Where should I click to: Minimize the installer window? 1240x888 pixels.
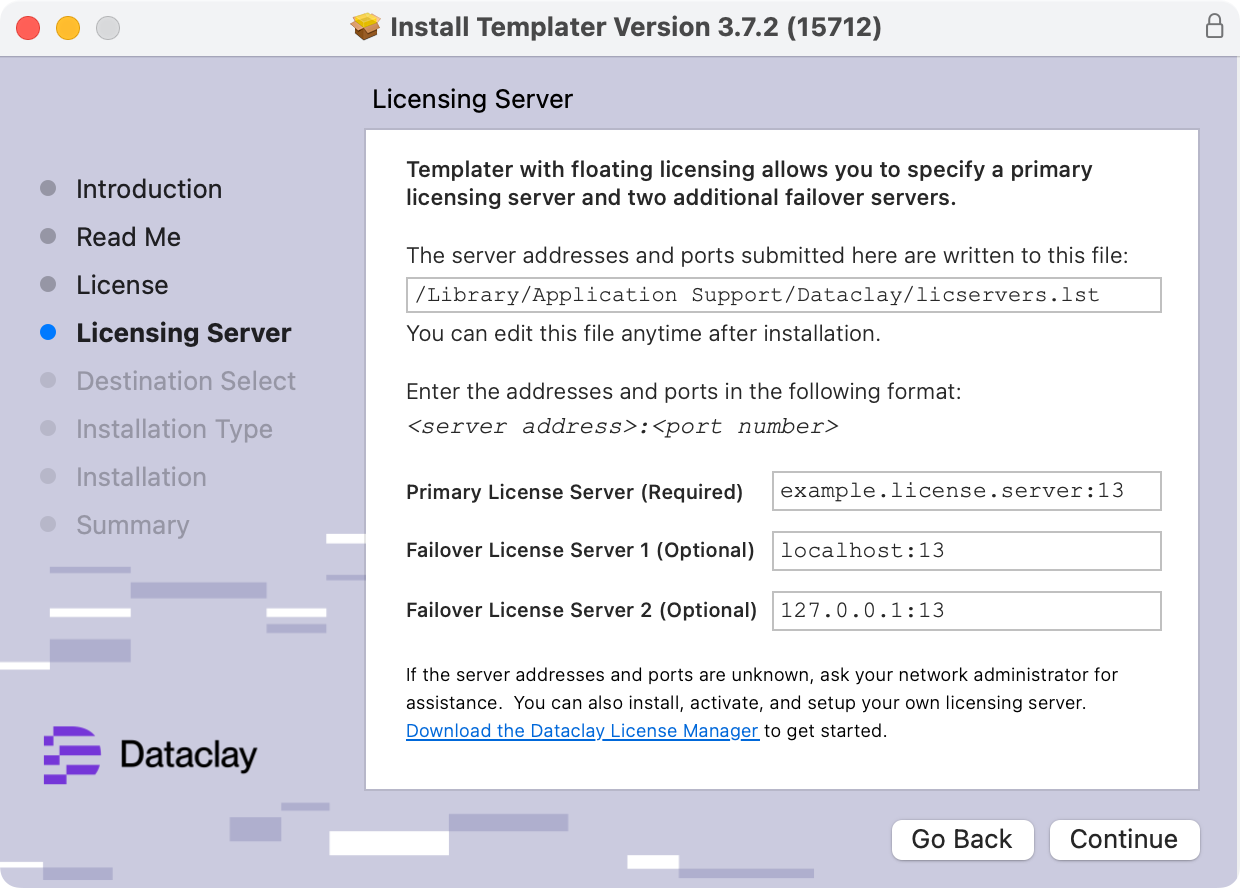coord(68,28)
